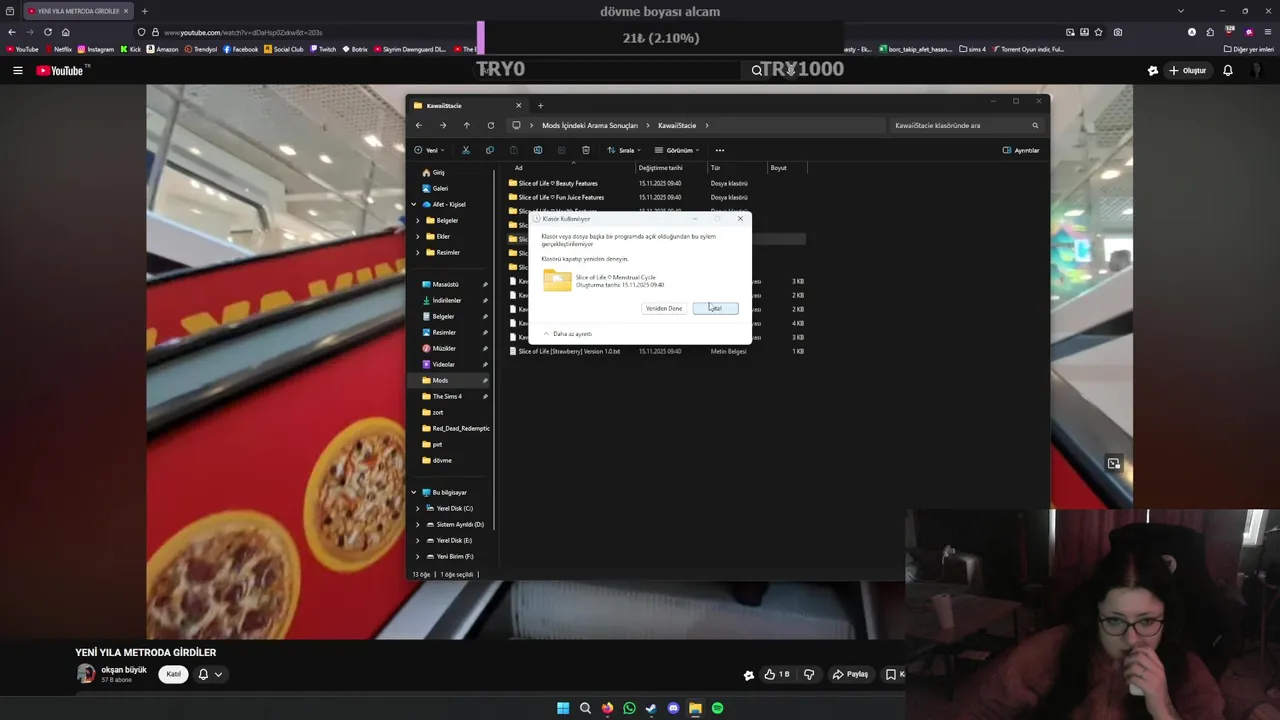Click İptal button in folder-in-use dialog

pyautogui.click(x=715, y=308)
